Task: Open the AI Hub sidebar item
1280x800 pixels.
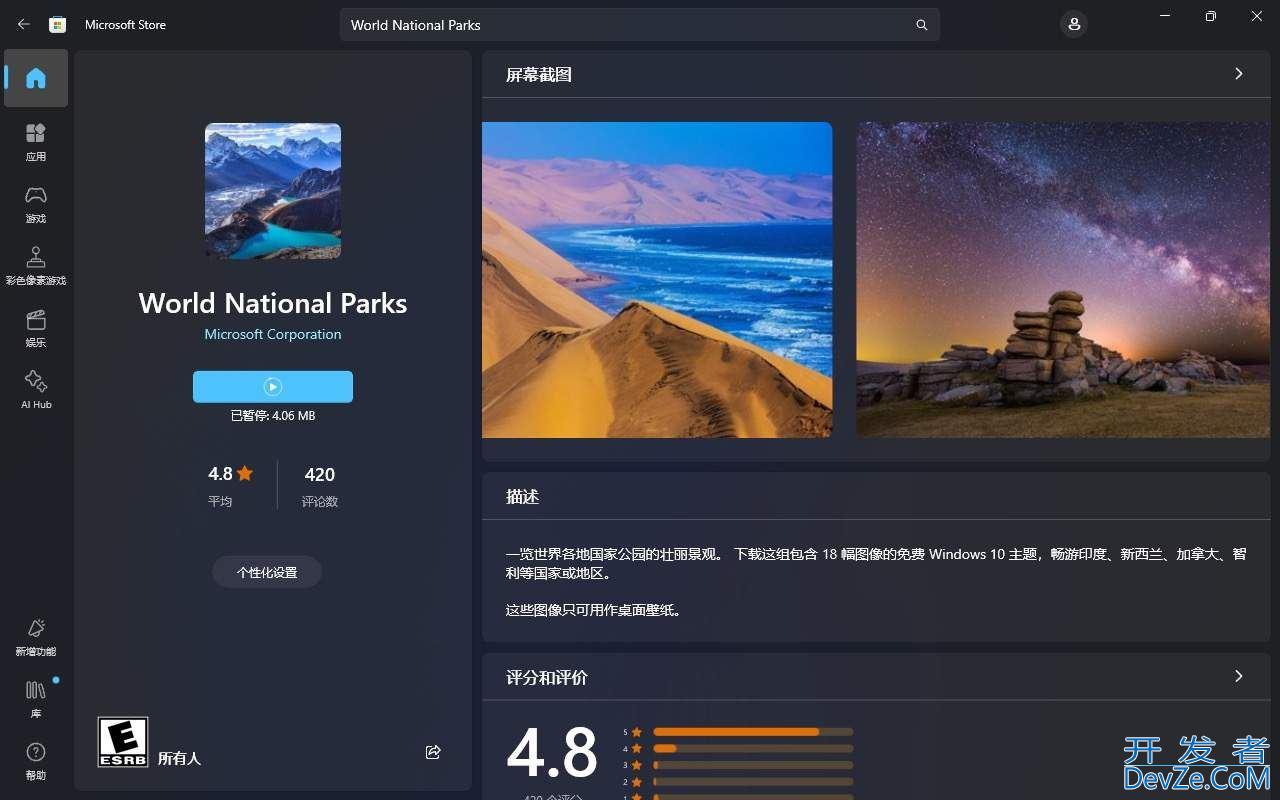Action: tap(36, 390)
